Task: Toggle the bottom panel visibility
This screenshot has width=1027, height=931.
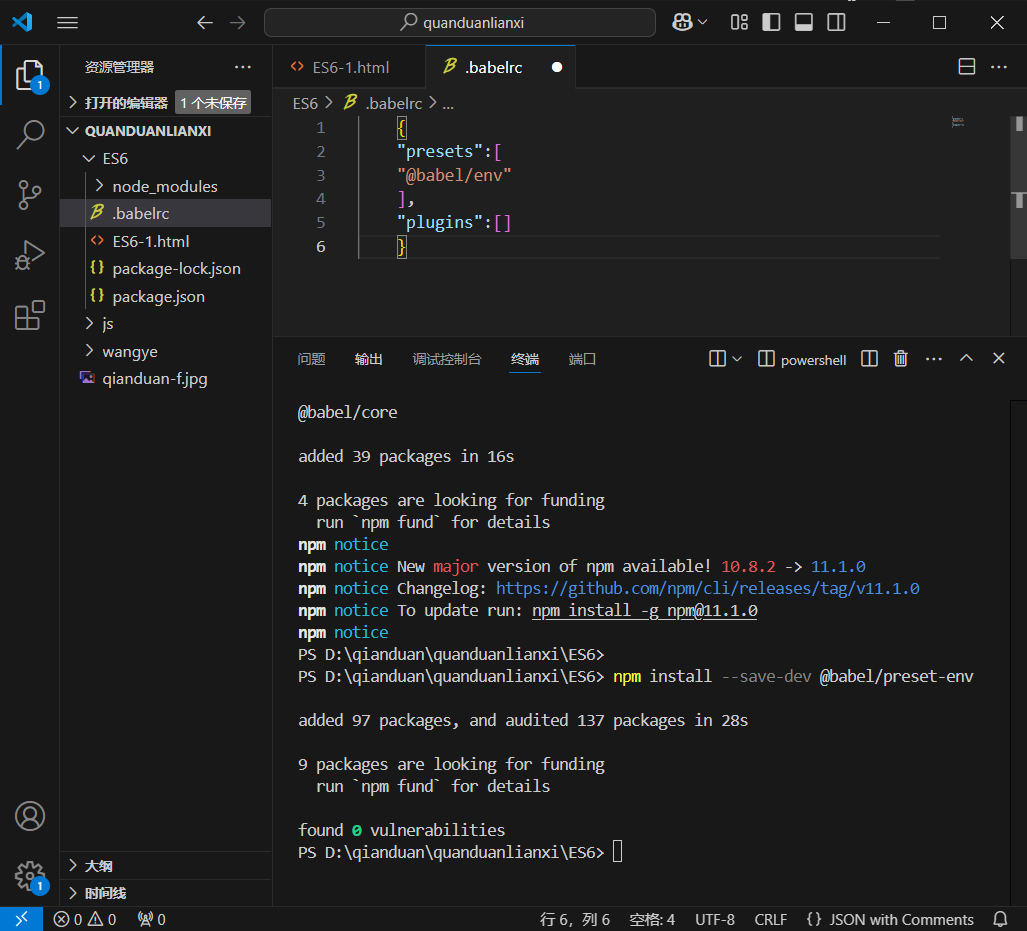Action: click(x=804, y=22)
